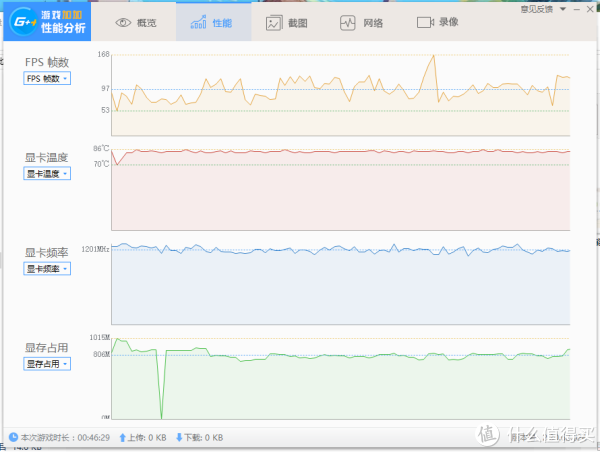600x452 pixels.
Task: Click the 1015M axis label
Action: (x=99, y=337)
